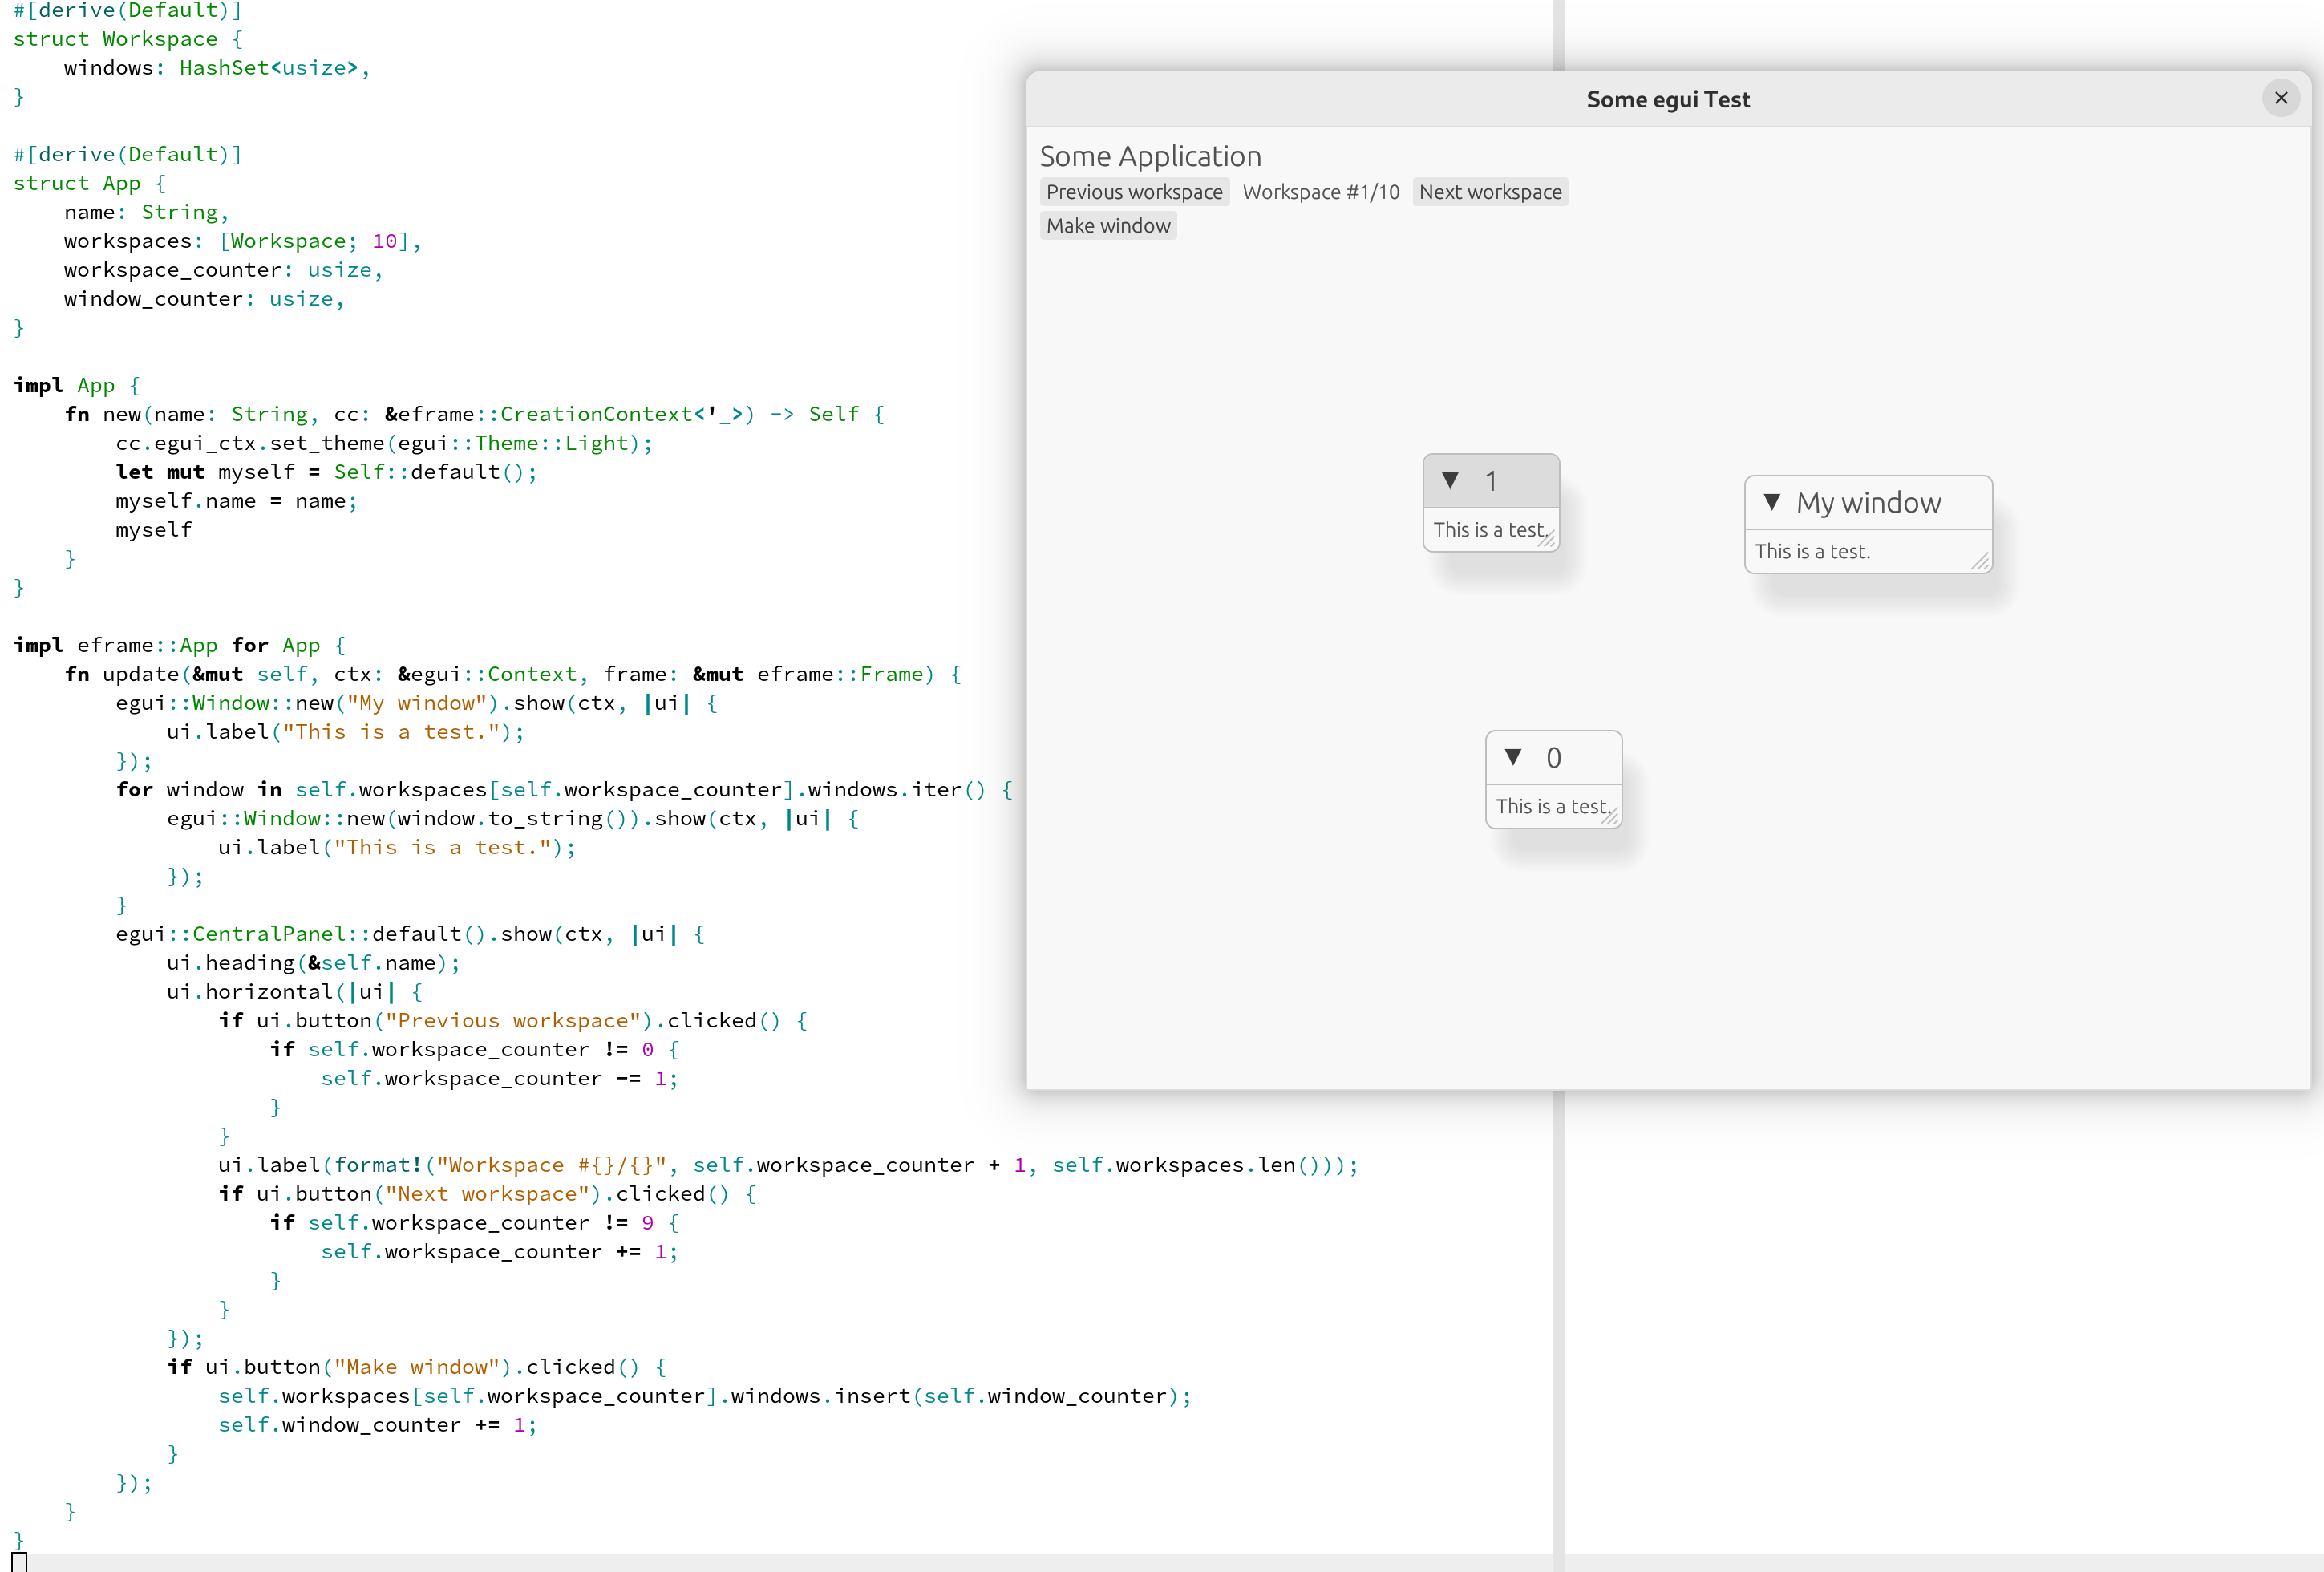
Task: Click the 'struct Workspace {' code line
Action: (127, 39)
